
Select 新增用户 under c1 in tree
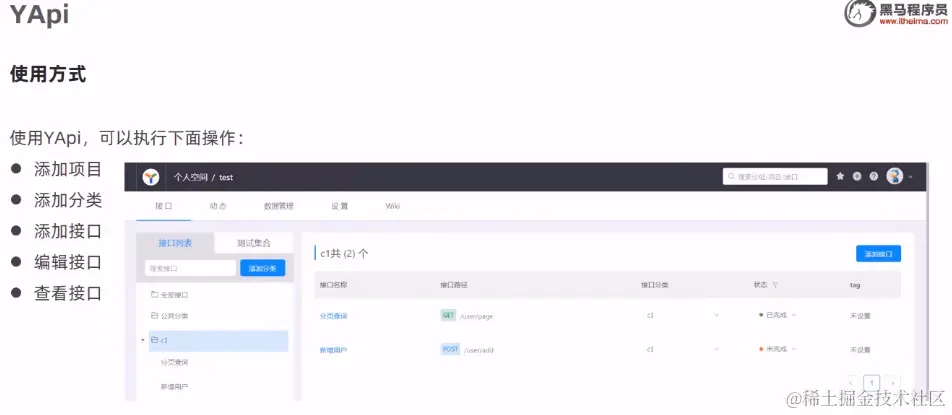pos(174,386)
